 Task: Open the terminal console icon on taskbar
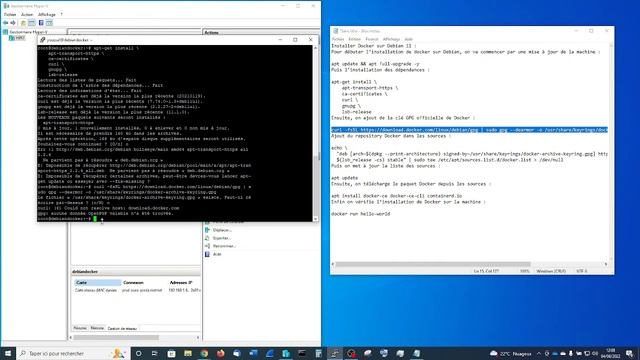pos(302,353)
